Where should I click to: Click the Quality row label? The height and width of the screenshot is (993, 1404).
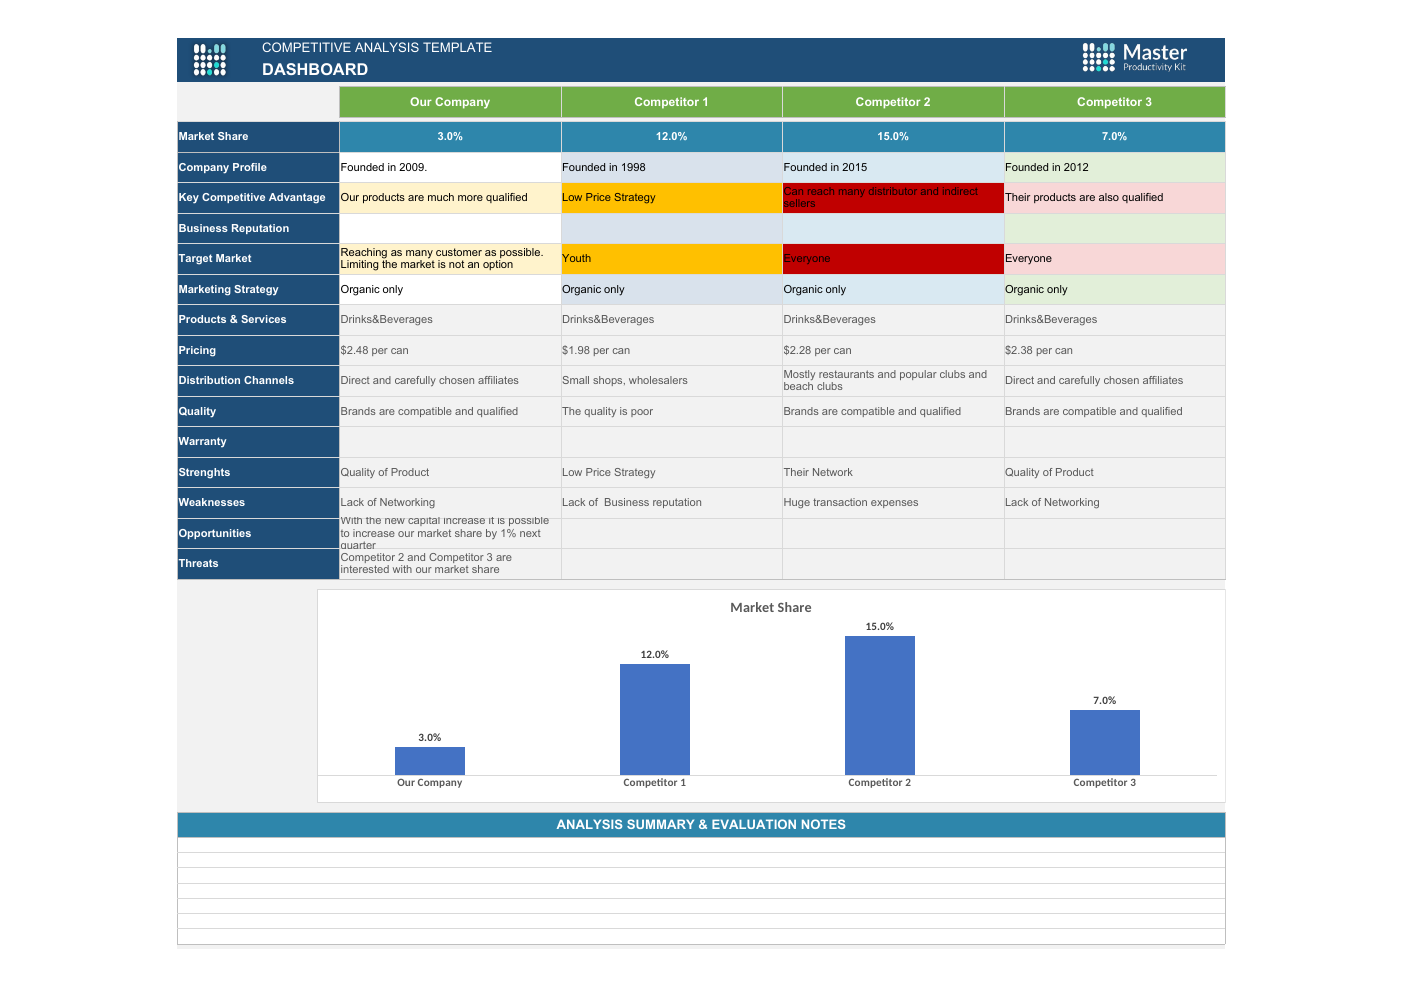(258, 412)
